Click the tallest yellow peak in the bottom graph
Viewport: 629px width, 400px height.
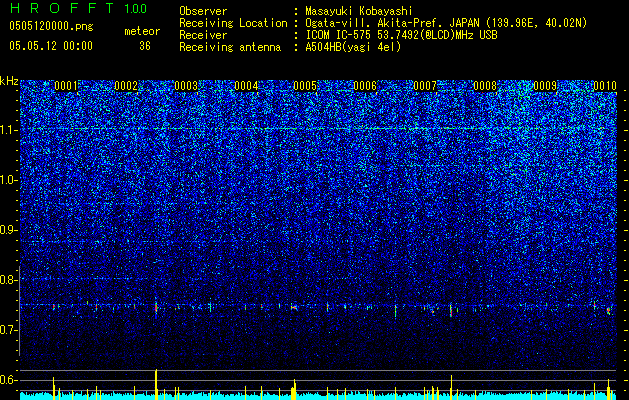[156, 384]
